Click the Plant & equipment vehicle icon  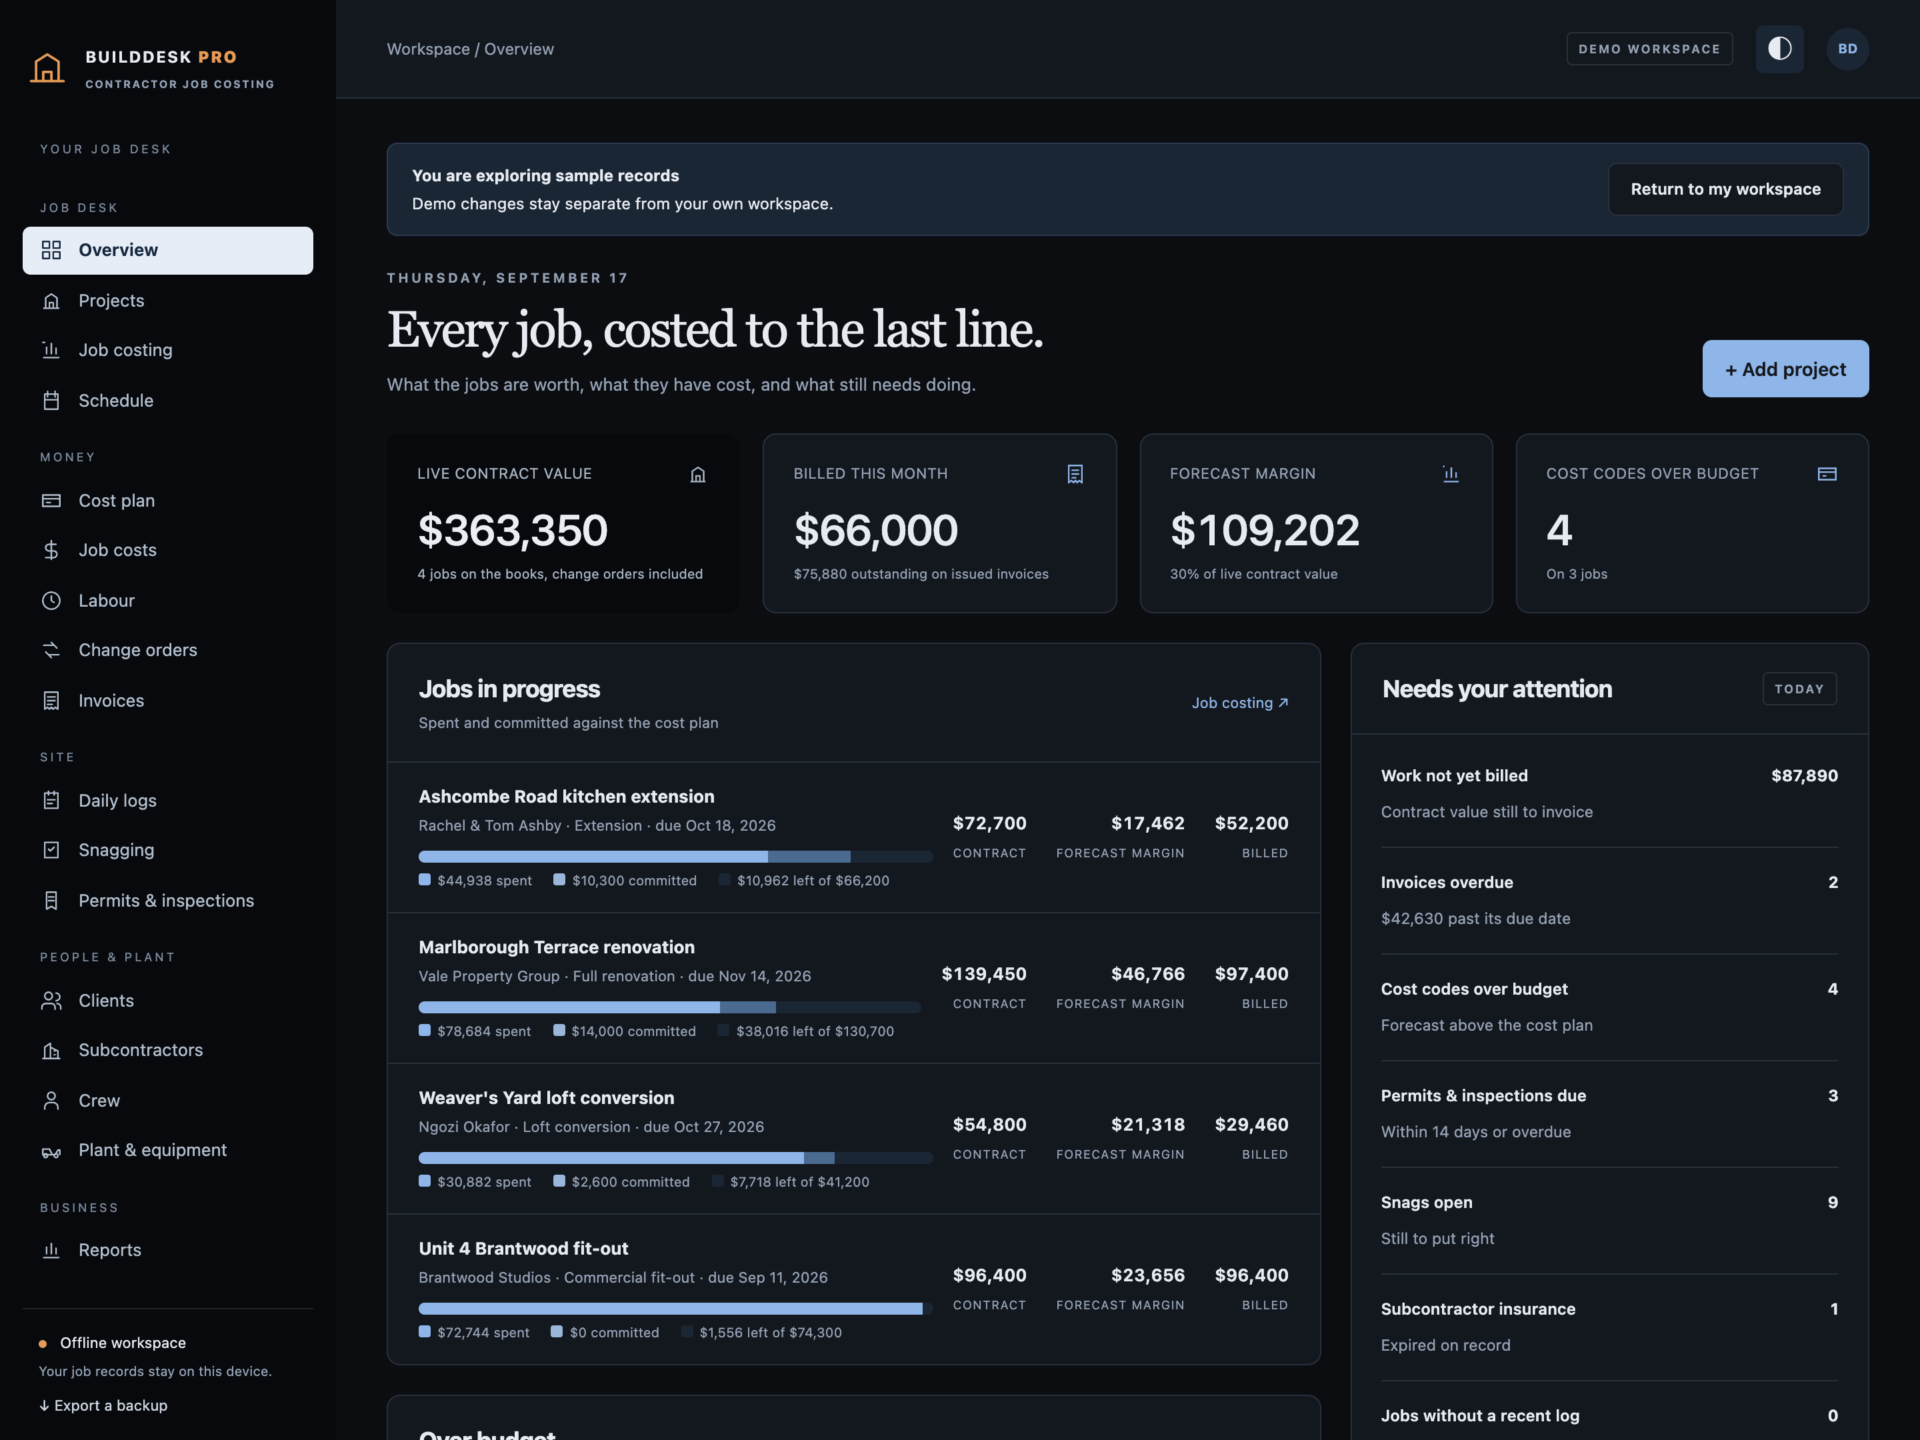(51, 1151)
